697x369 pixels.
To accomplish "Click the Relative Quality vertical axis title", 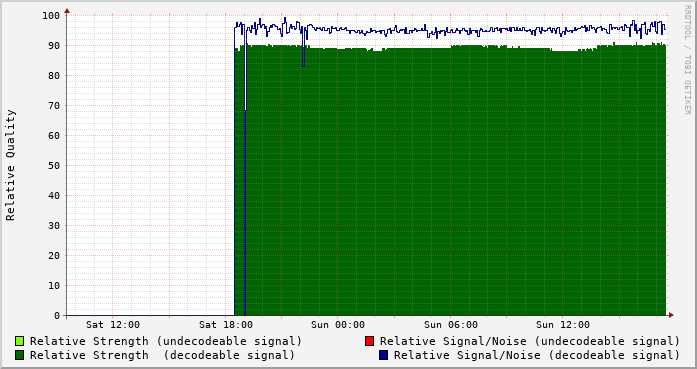I will [x=10, y=165].
